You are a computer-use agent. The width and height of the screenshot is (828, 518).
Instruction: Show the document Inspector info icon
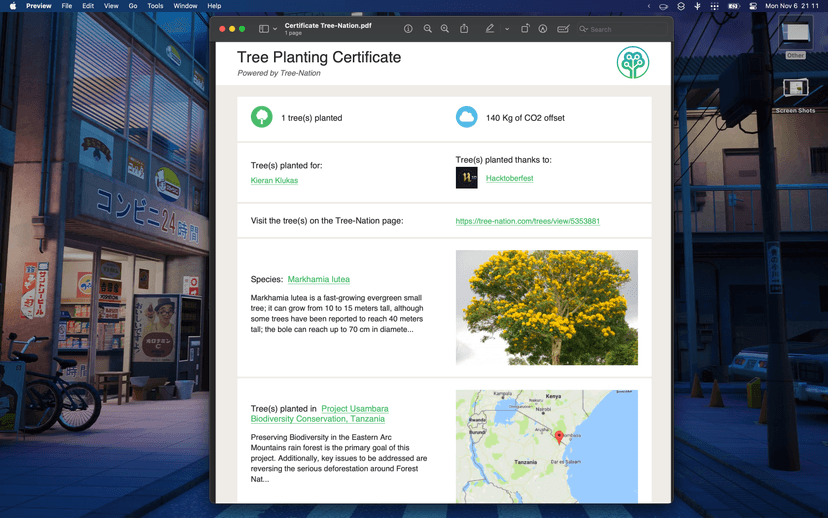408,29
